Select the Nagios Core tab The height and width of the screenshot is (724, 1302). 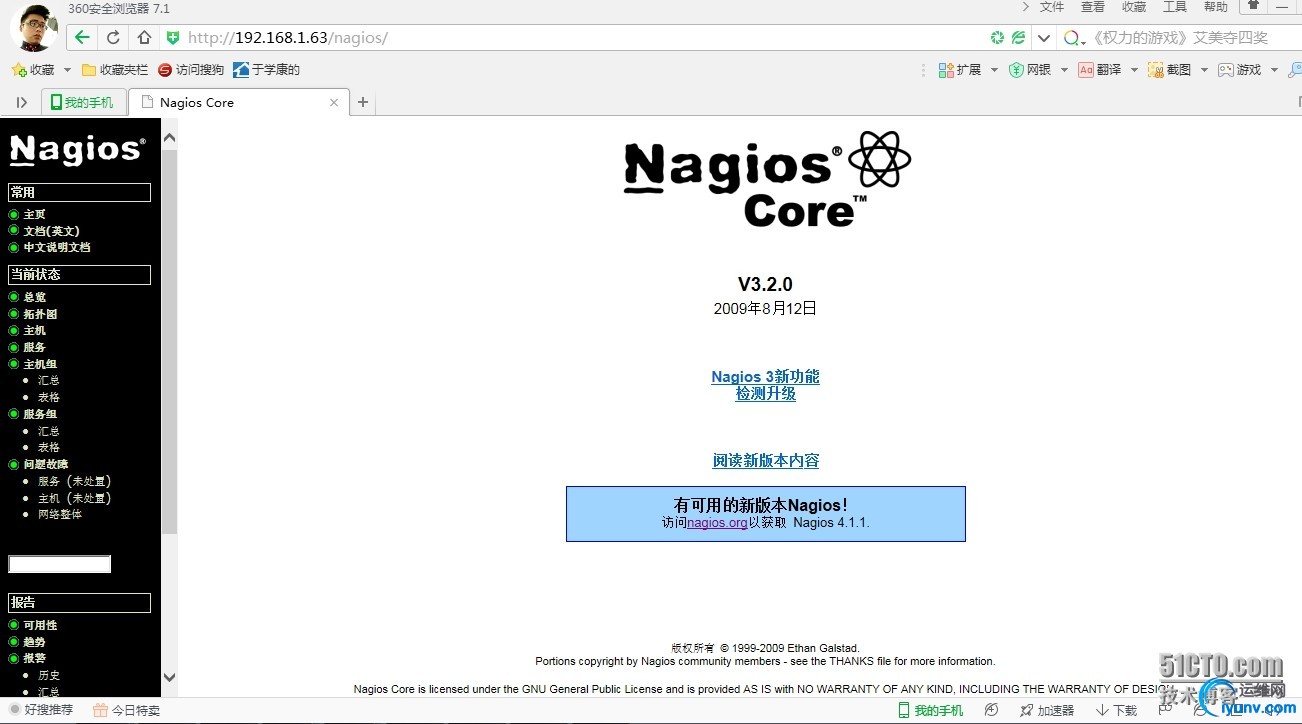[239, 102]
